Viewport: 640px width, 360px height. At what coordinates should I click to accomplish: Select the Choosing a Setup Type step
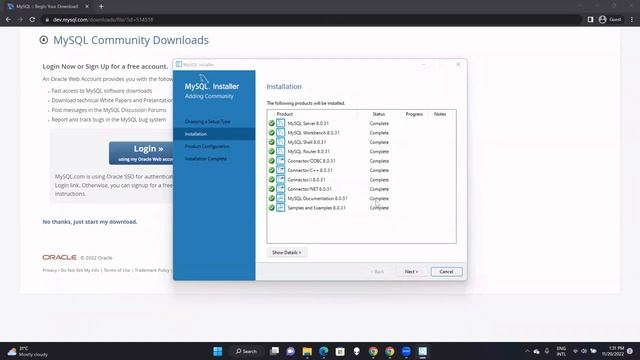(x=207, y=122)
